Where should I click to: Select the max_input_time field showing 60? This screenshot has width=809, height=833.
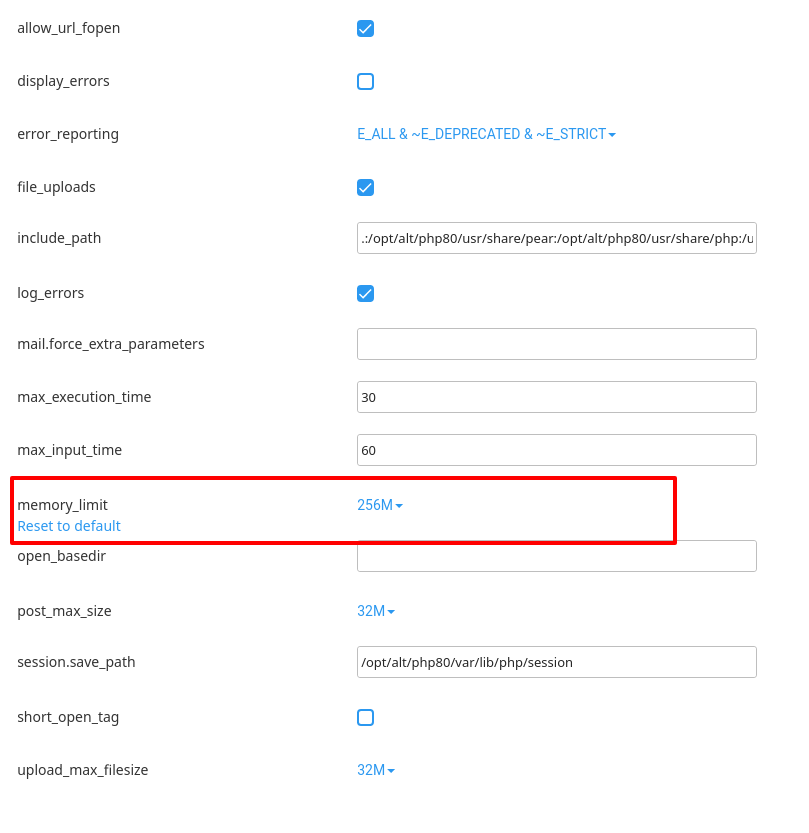pos(557,450)
